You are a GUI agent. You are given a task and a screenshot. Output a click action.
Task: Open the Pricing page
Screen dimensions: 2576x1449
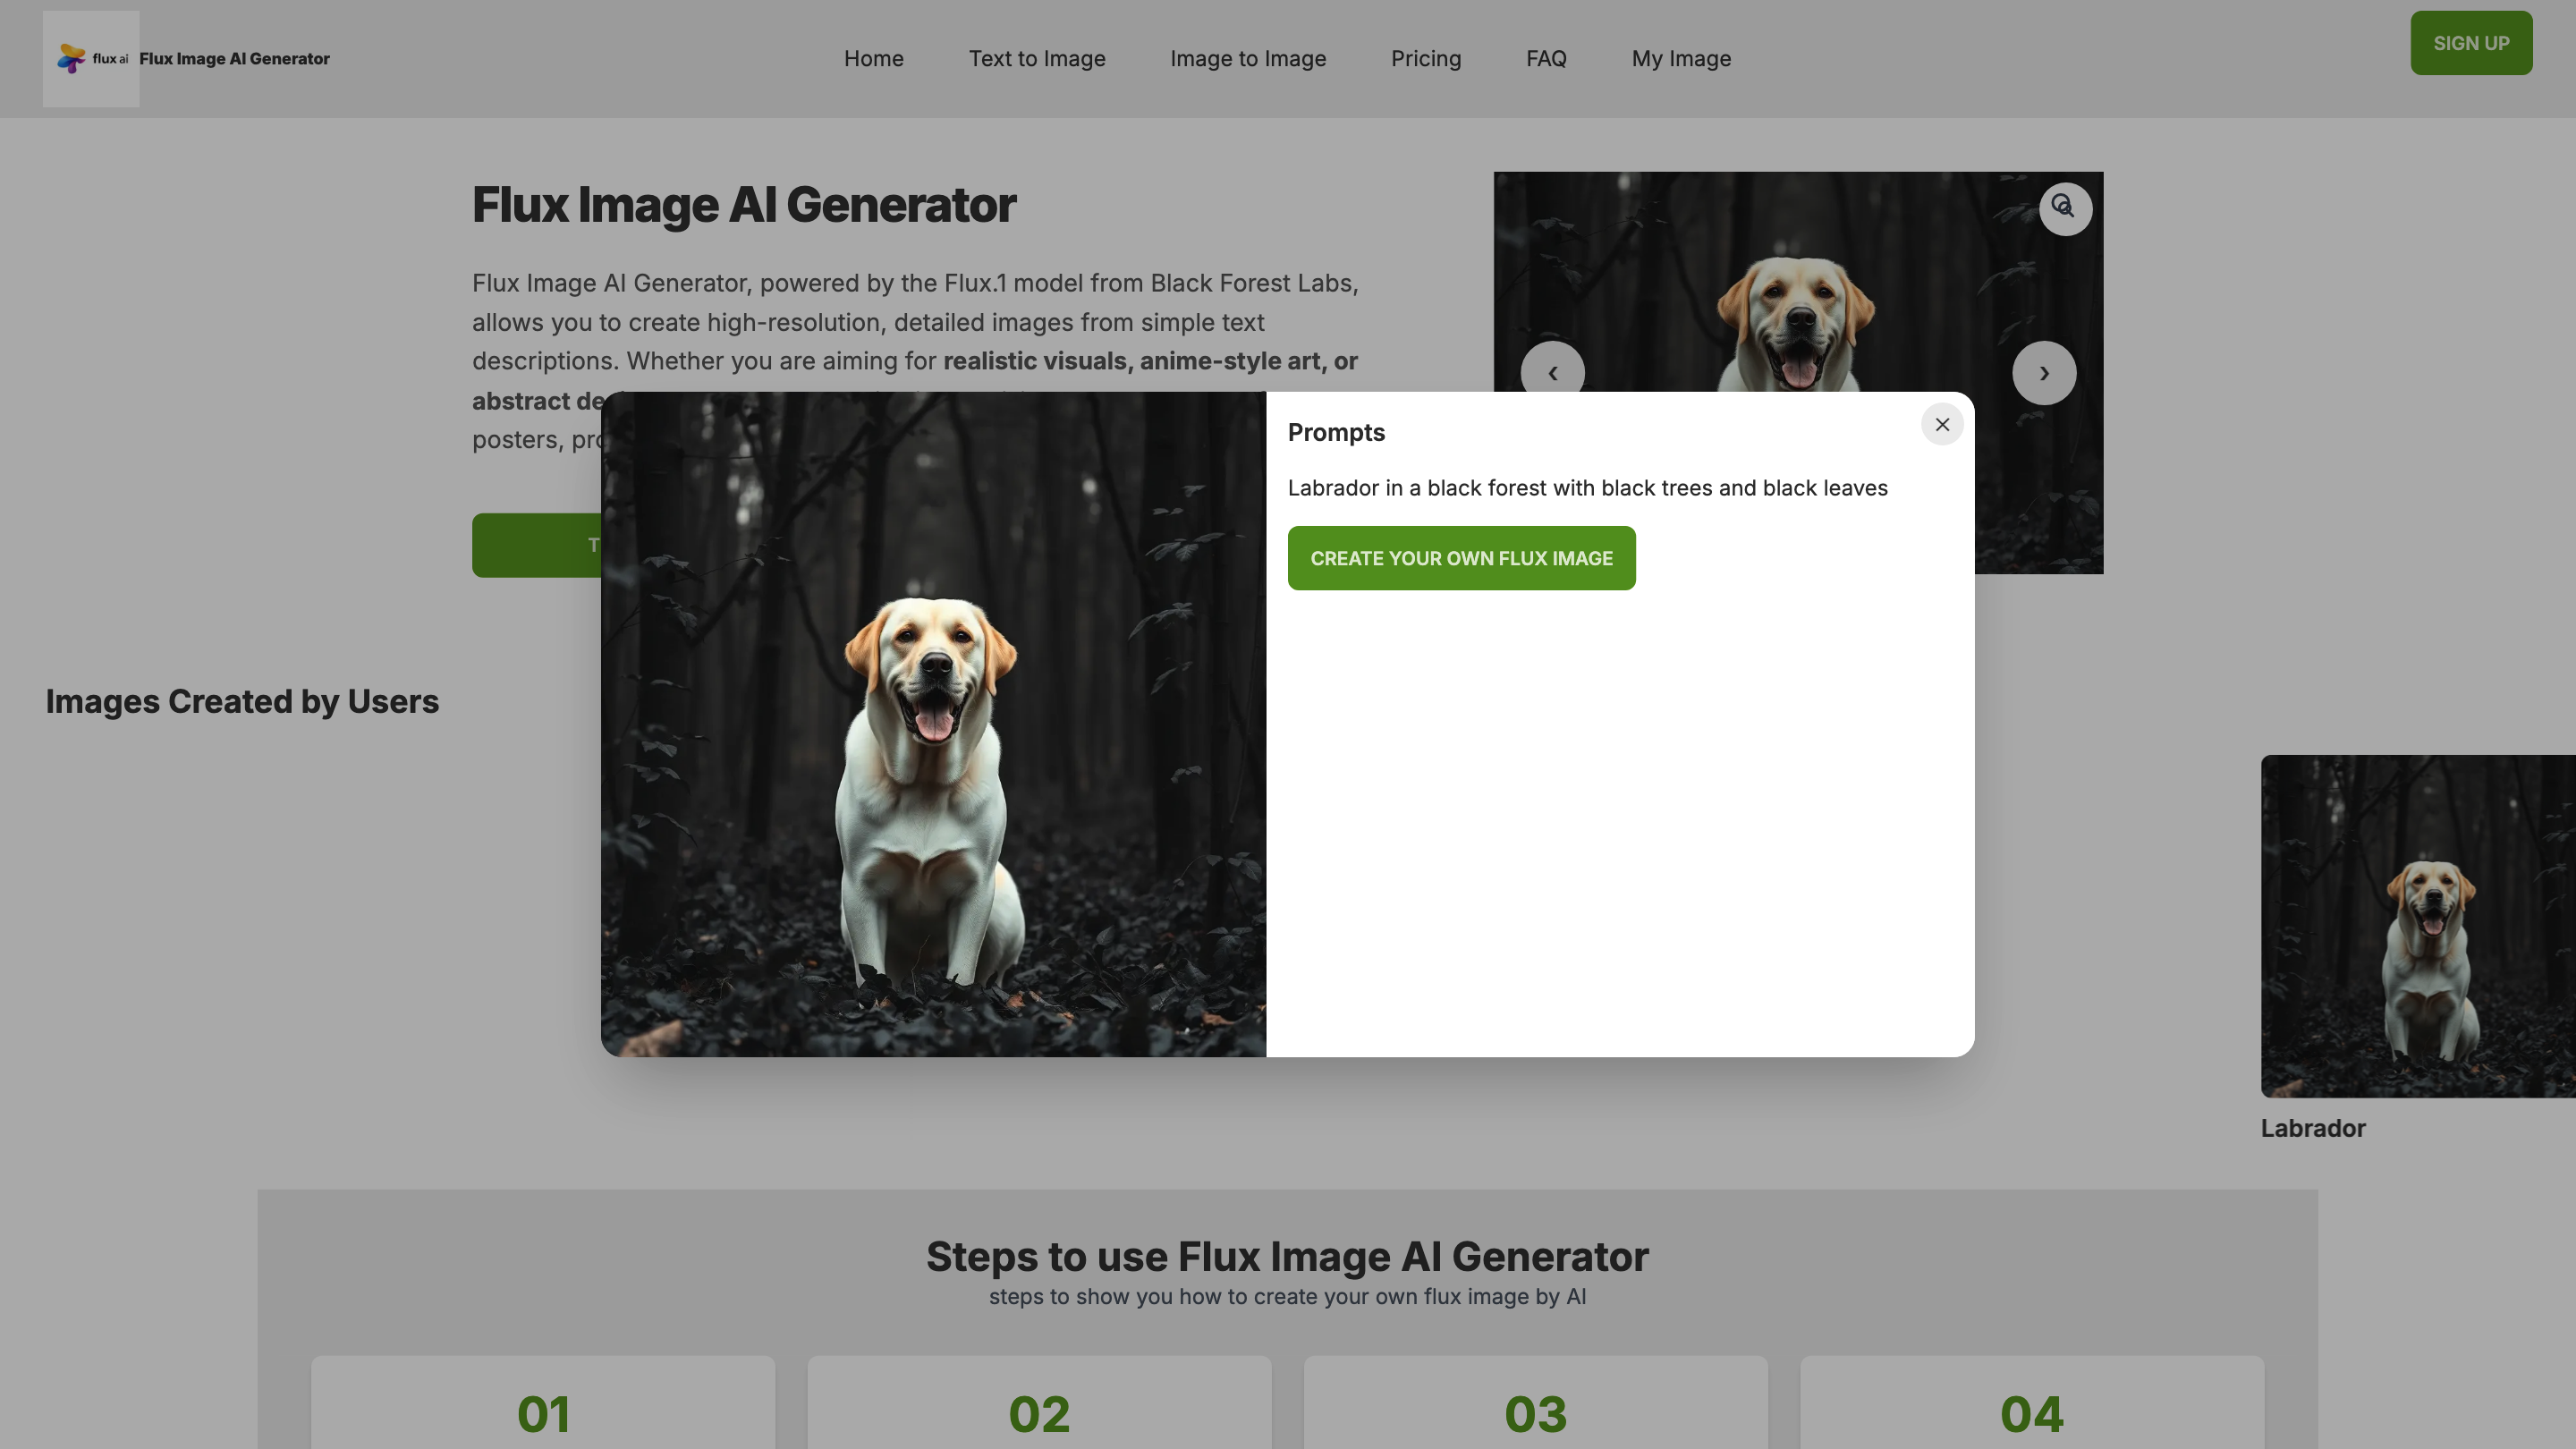[x=1426, y=58]
